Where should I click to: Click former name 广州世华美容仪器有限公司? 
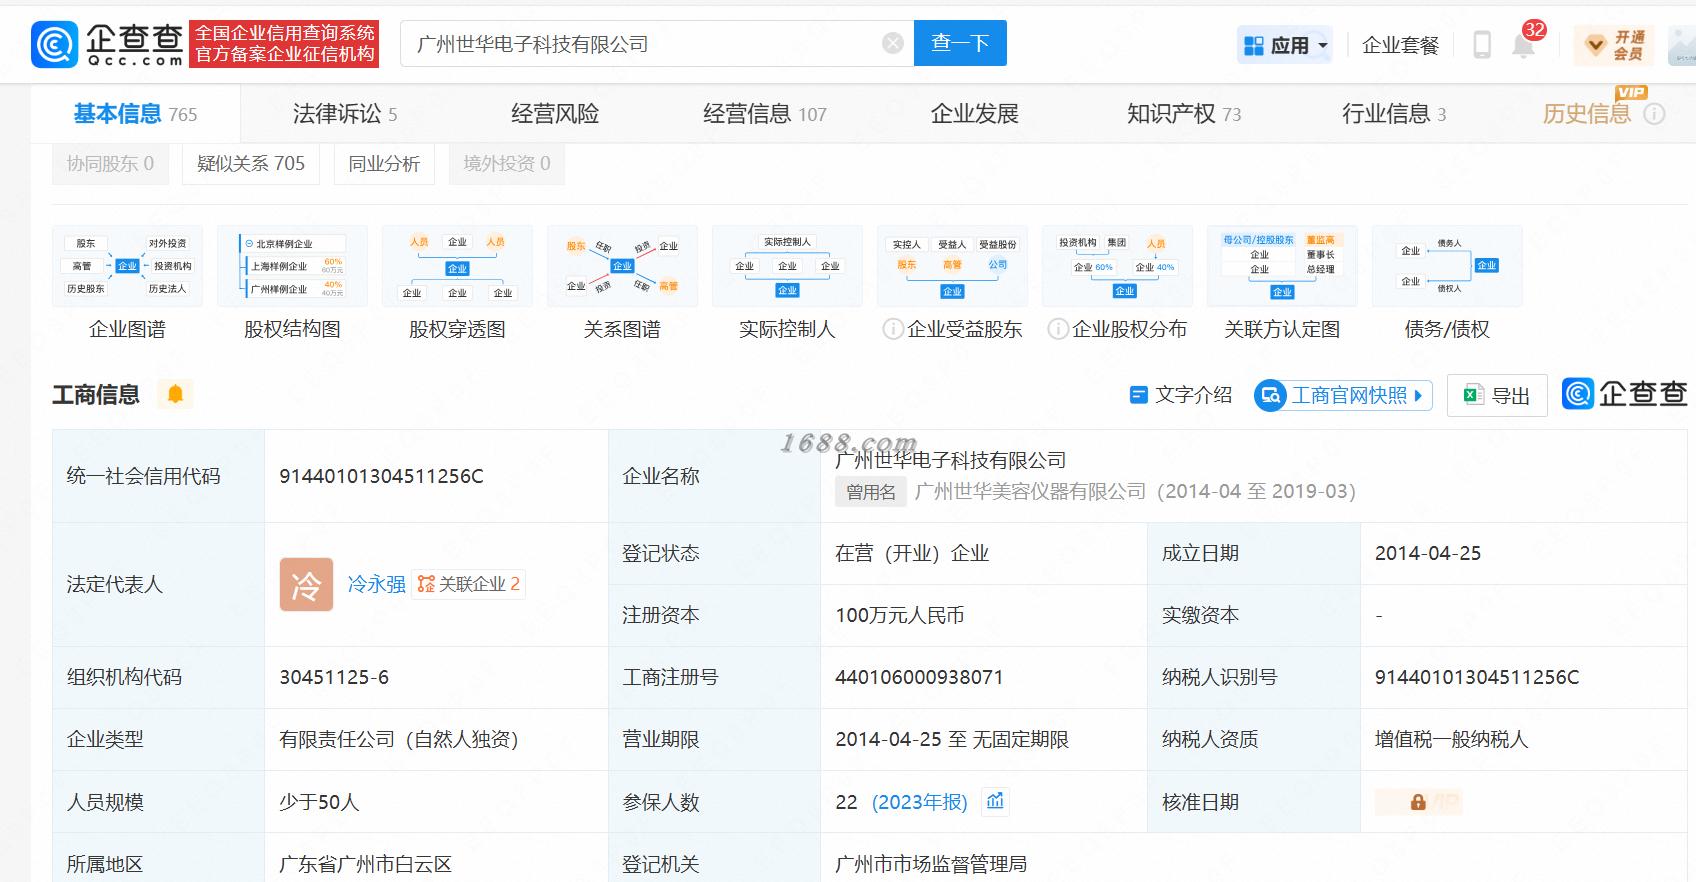coord(1030,491)
